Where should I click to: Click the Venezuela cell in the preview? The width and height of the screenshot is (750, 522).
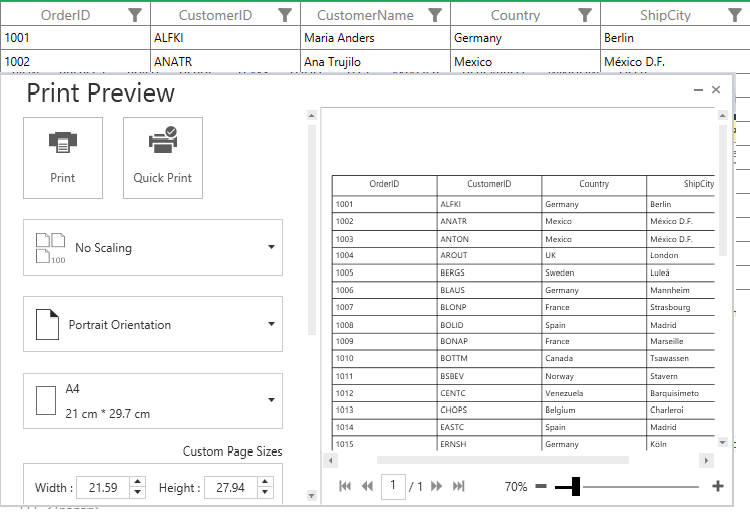[x=594, y=393]
